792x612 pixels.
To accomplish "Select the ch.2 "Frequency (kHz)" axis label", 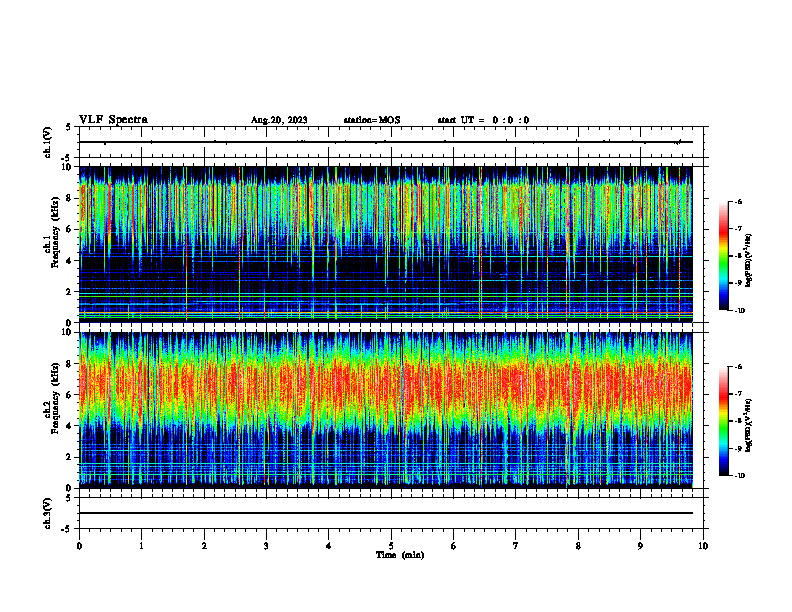I will tap(54, 398).
